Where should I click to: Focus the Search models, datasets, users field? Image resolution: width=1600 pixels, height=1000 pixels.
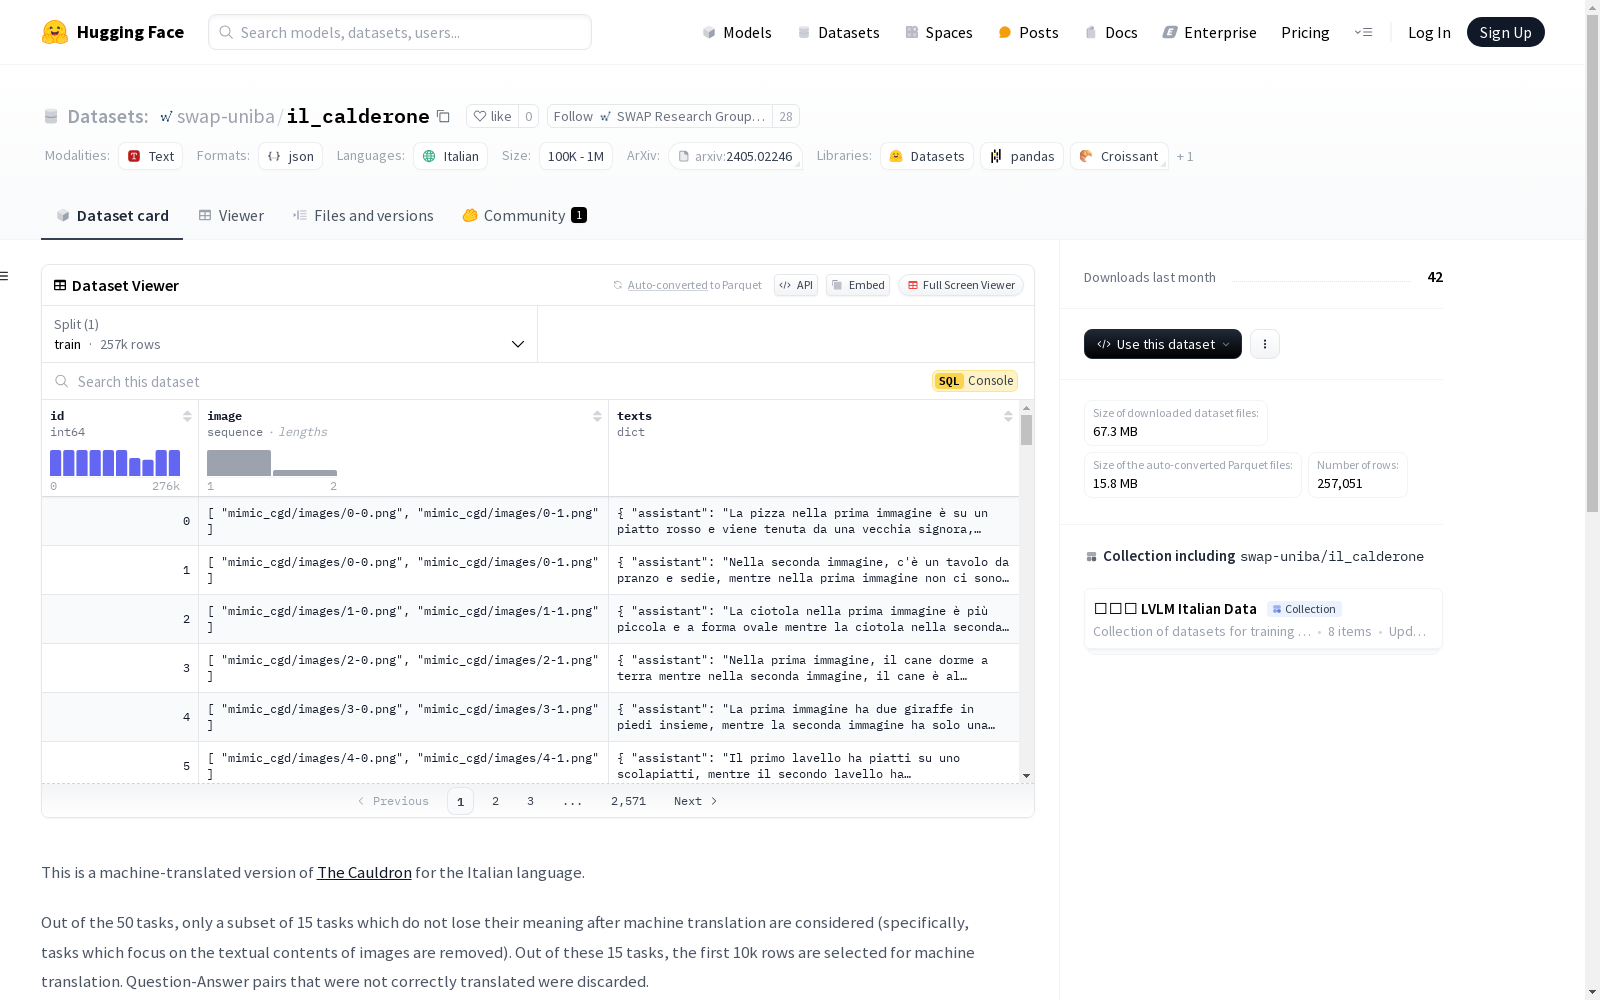400,32
